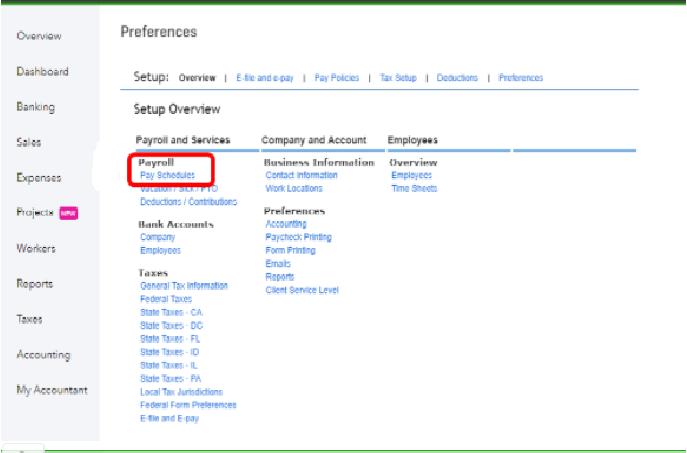Open the Contact Information link
This screenshot has height=453, width=687.
pyautogui.click(x=301, y=175)
